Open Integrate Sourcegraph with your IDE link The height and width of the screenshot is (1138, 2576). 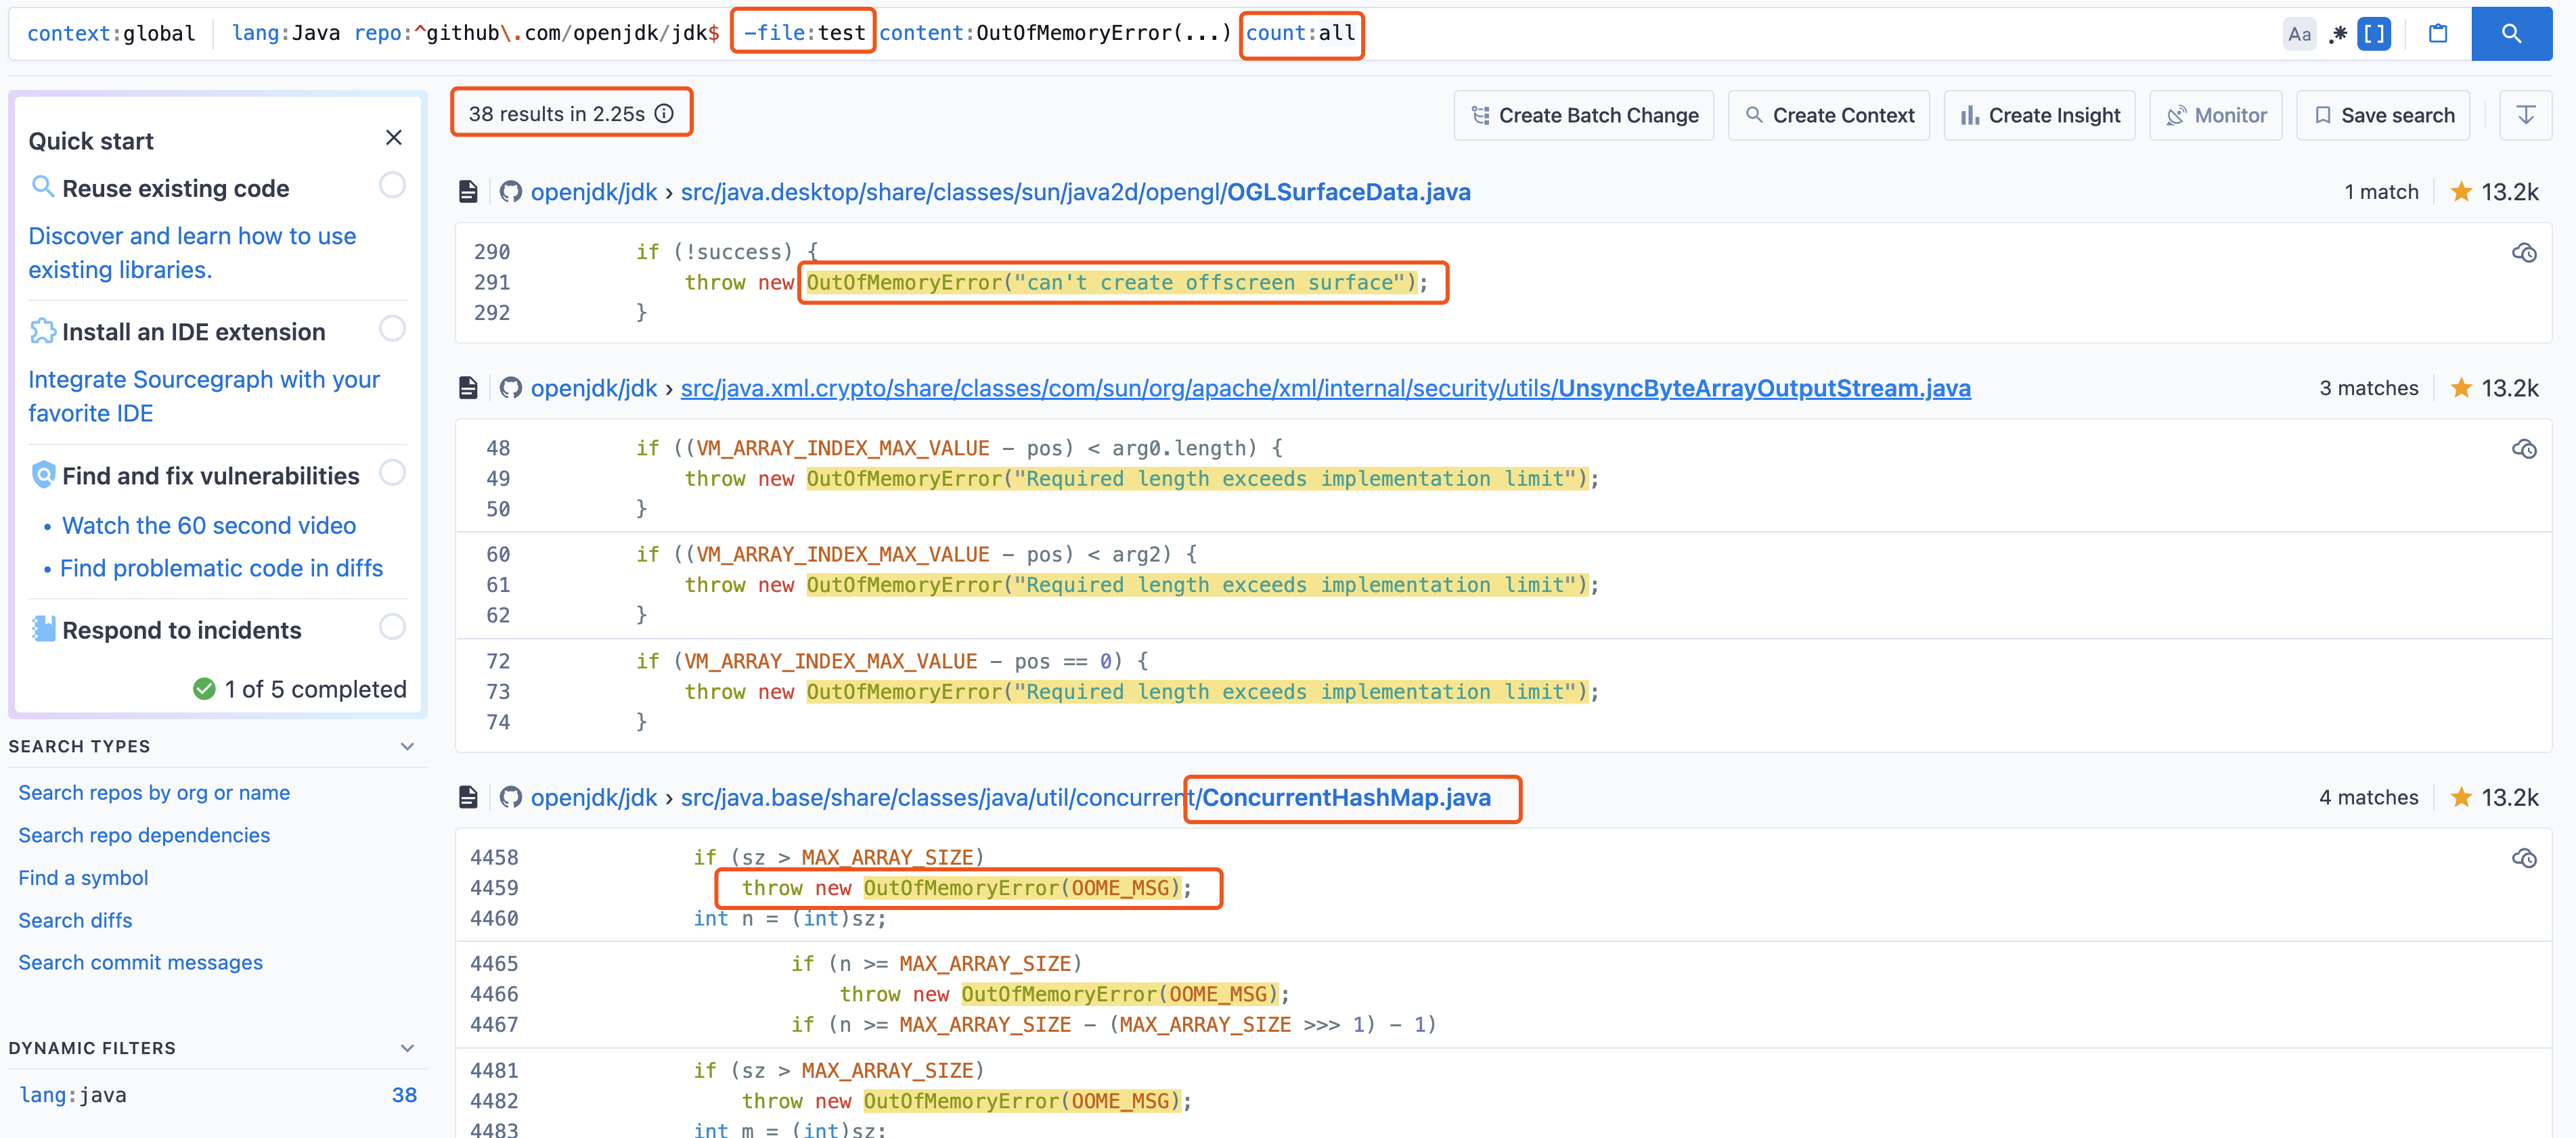(204, 397)
